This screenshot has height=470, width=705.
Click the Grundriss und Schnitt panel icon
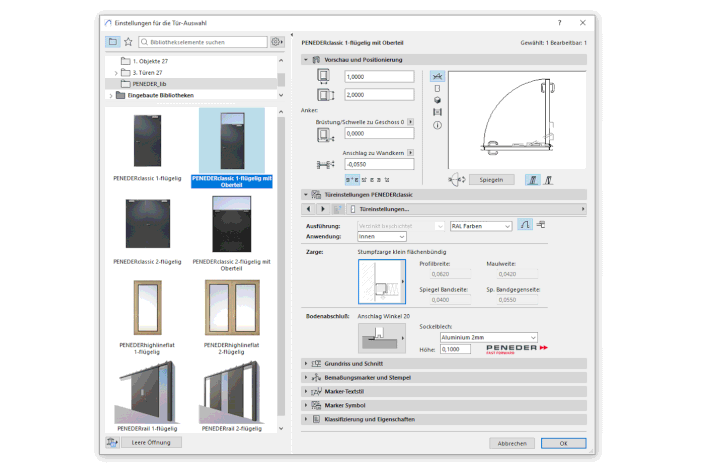(x=317, y=363)
